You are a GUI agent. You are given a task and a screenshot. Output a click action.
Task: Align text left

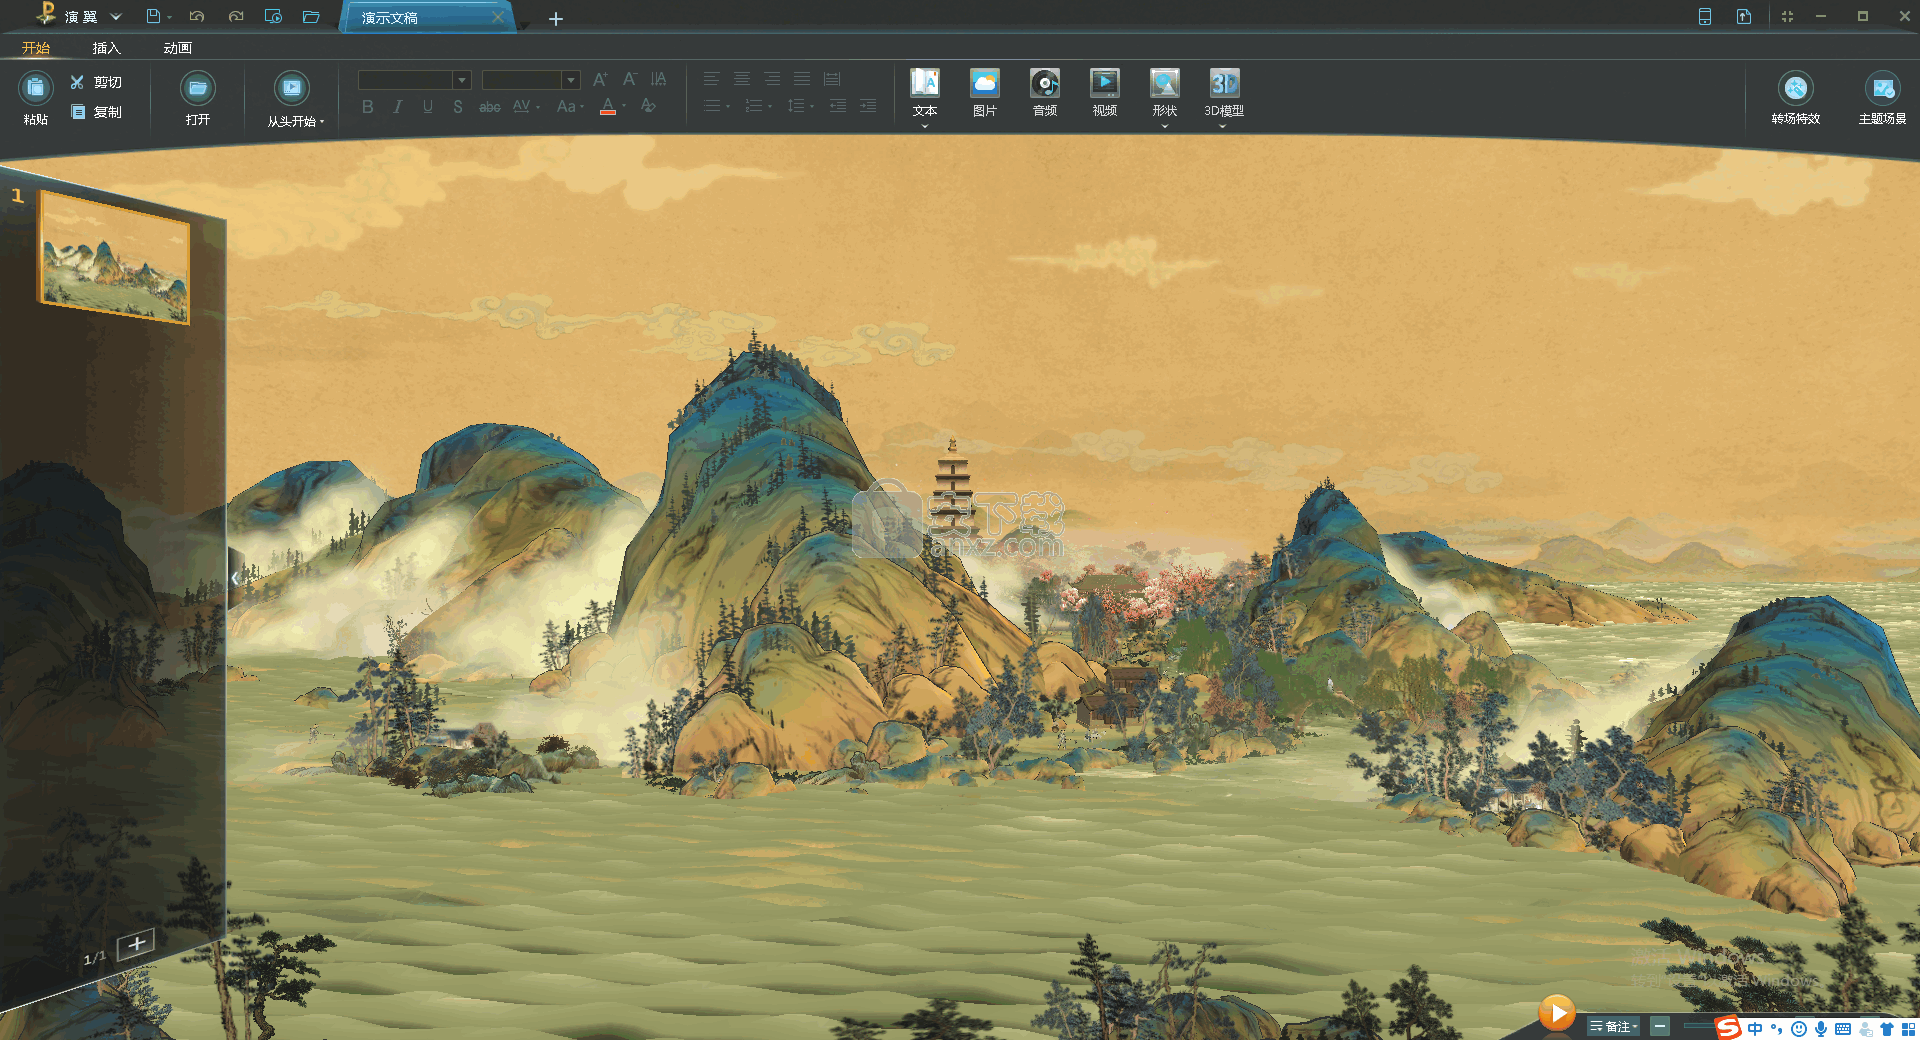[x=711, y=79]
